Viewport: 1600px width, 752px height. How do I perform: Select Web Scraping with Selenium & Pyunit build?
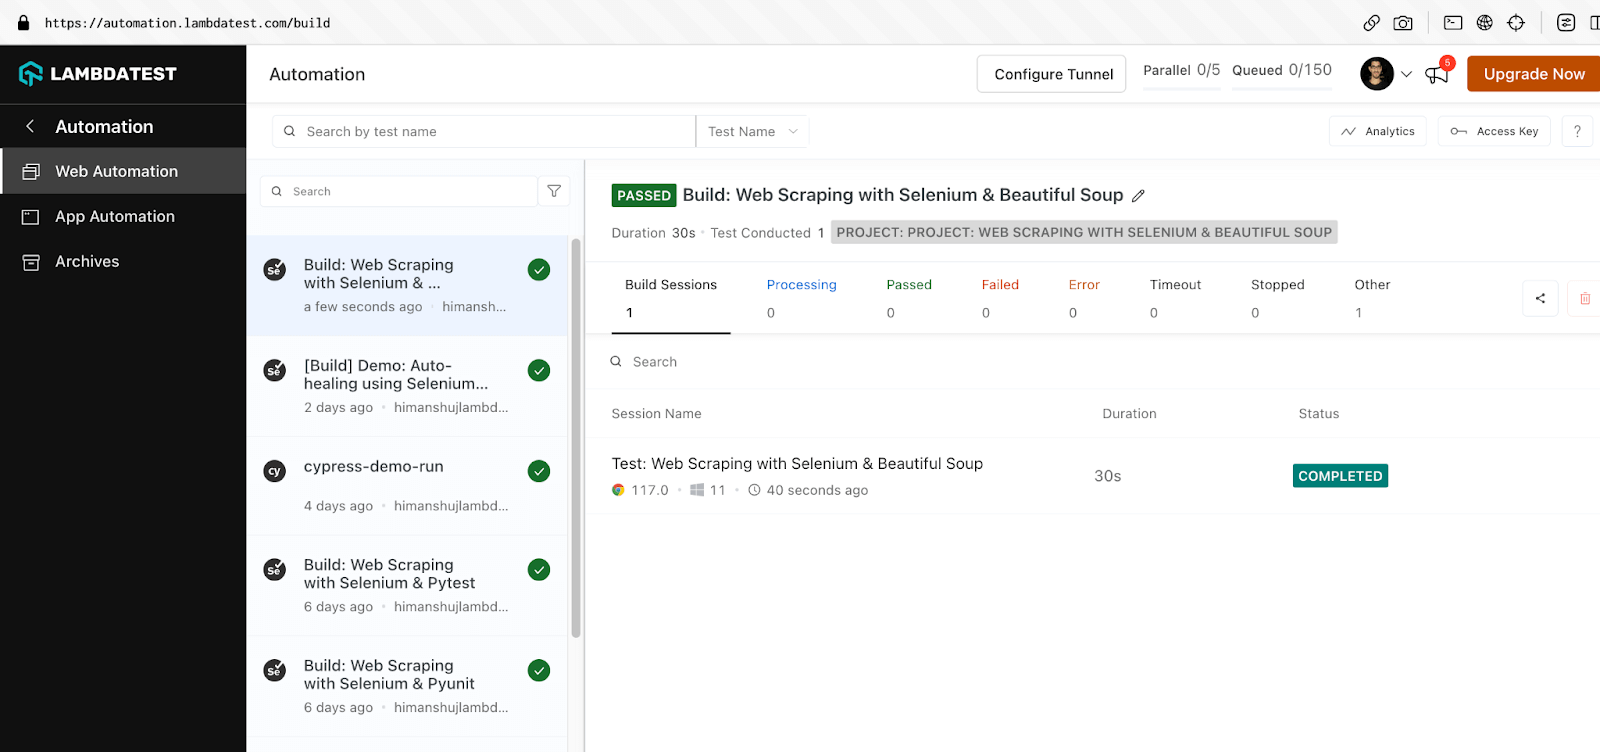tap(408, 686)
